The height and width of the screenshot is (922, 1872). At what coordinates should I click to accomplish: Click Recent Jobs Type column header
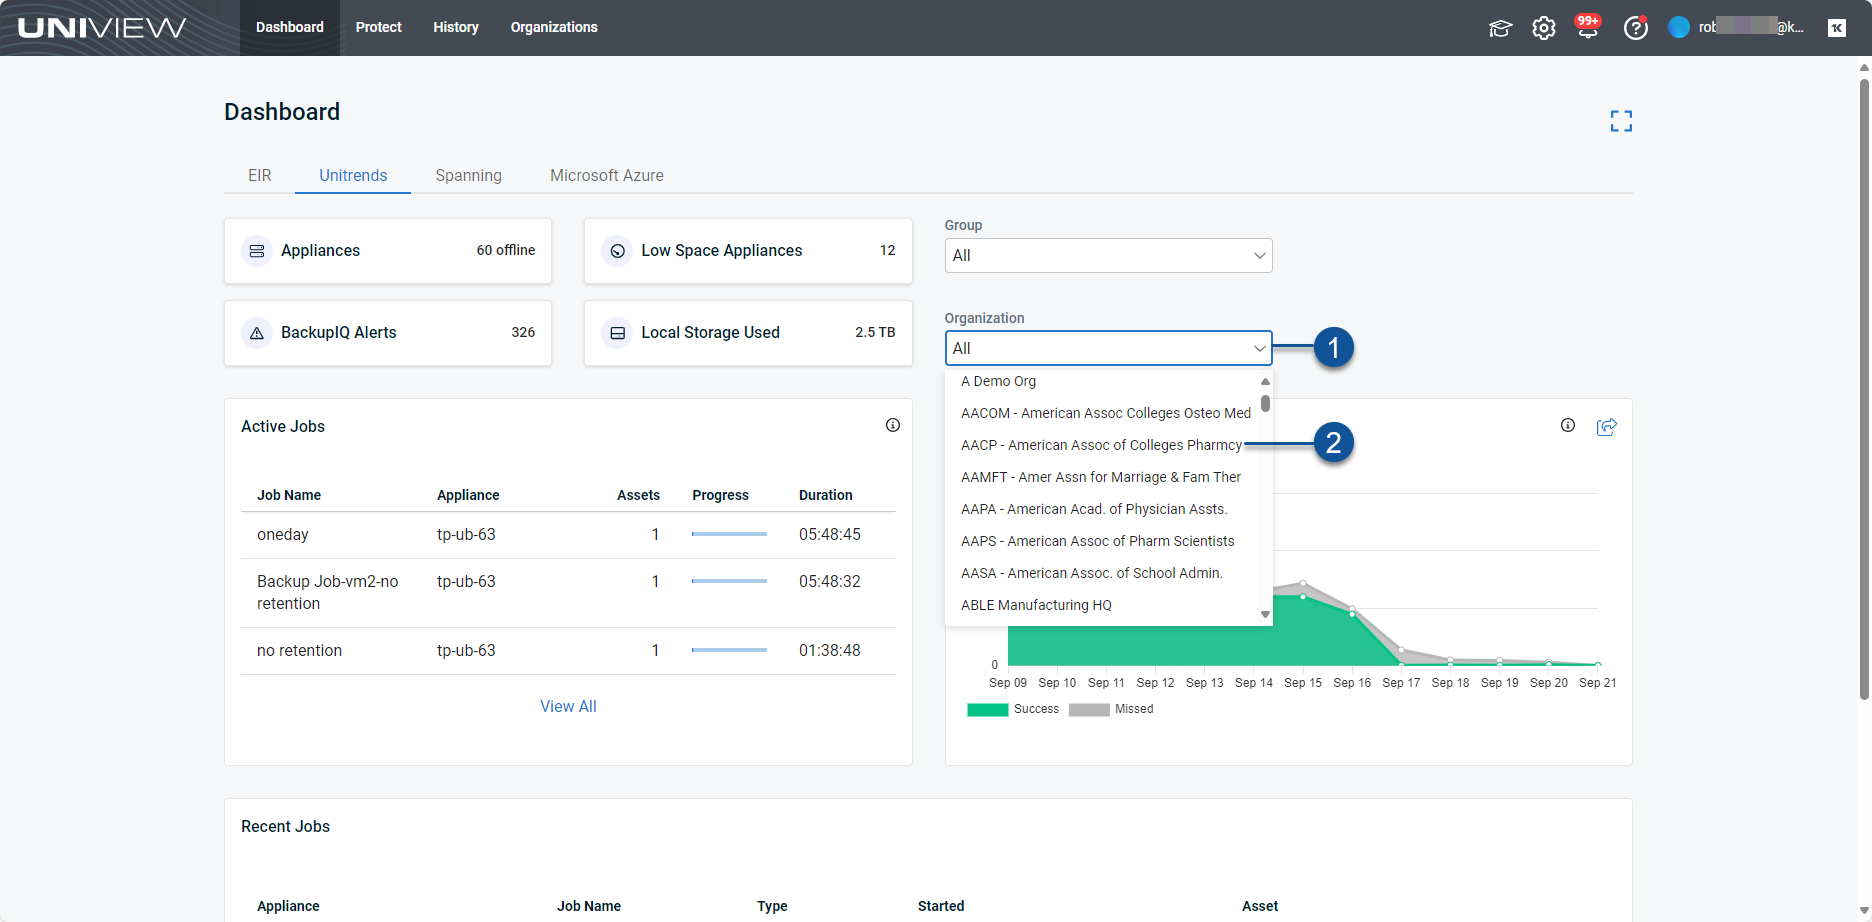(772, 906)
